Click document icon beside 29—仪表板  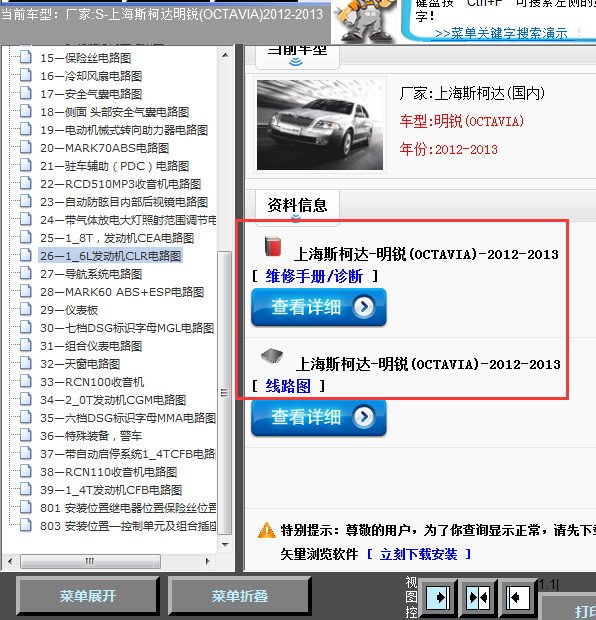point(26,309)
